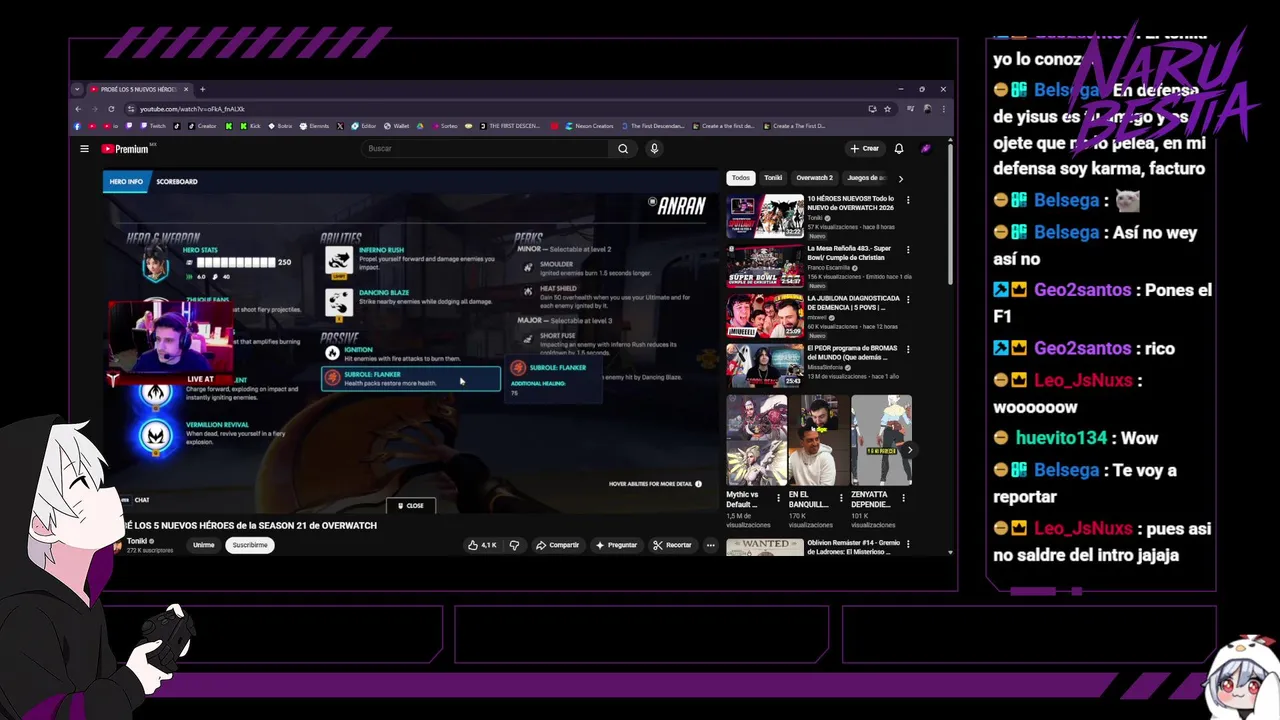Click the CLOSE button in the video
Viewport: 1280px width, 720px height.
411,506
